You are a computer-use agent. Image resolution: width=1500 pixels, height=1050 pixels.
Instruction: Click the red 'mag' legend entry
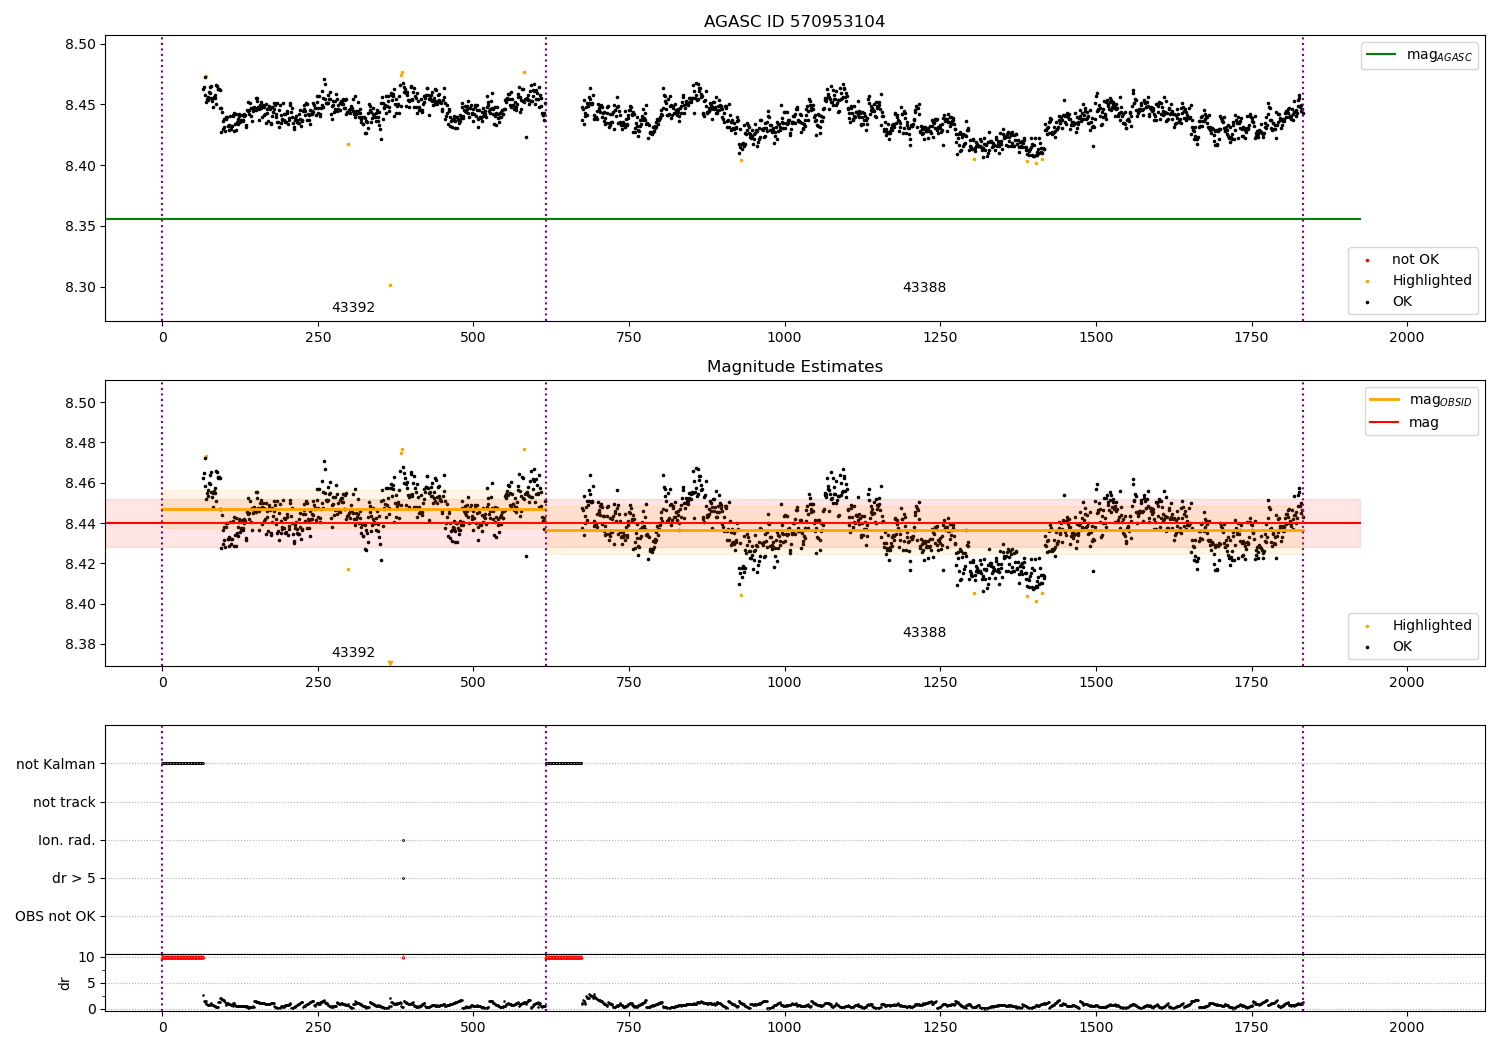[x=1404, y=422]
